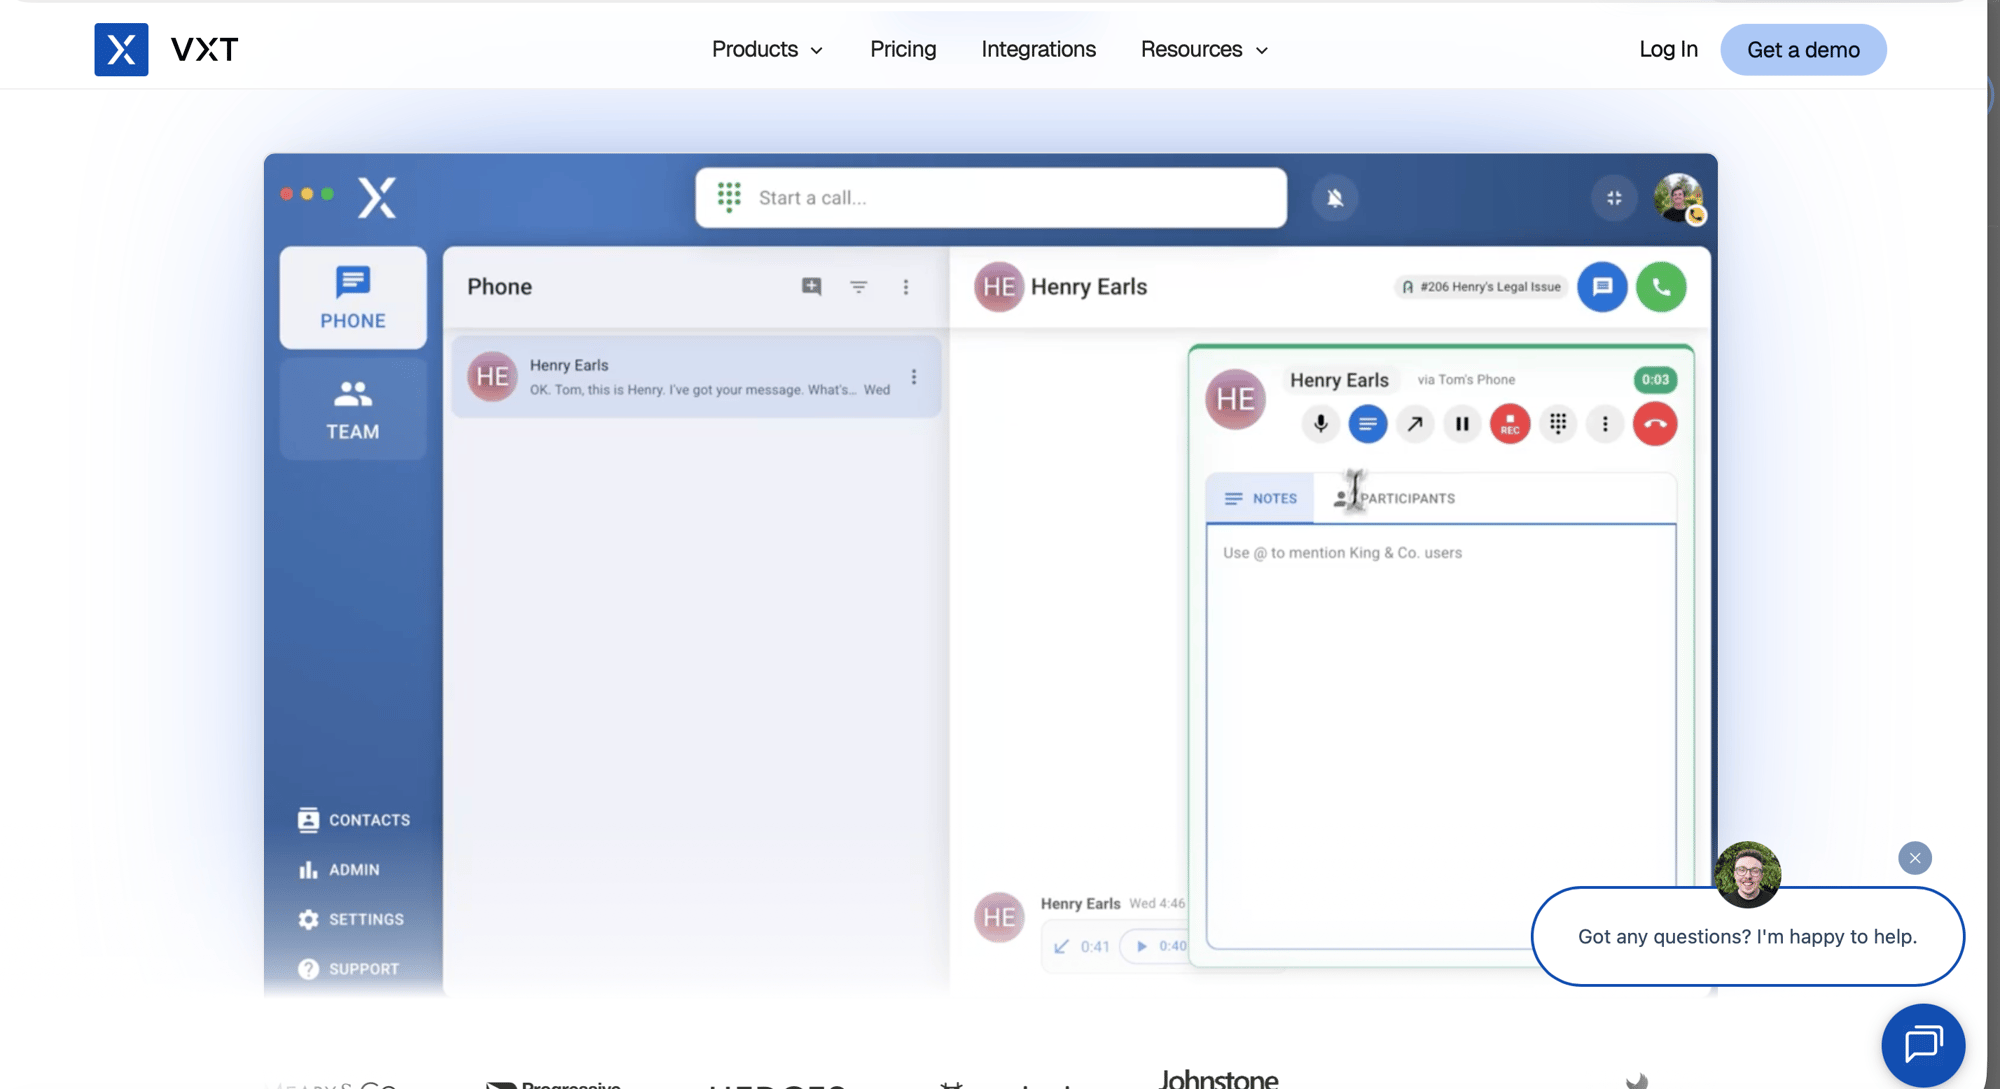The image size is (2000, 1089).
Task: Click the Henry Earls avatar in contact header
Action: (998, 287)
